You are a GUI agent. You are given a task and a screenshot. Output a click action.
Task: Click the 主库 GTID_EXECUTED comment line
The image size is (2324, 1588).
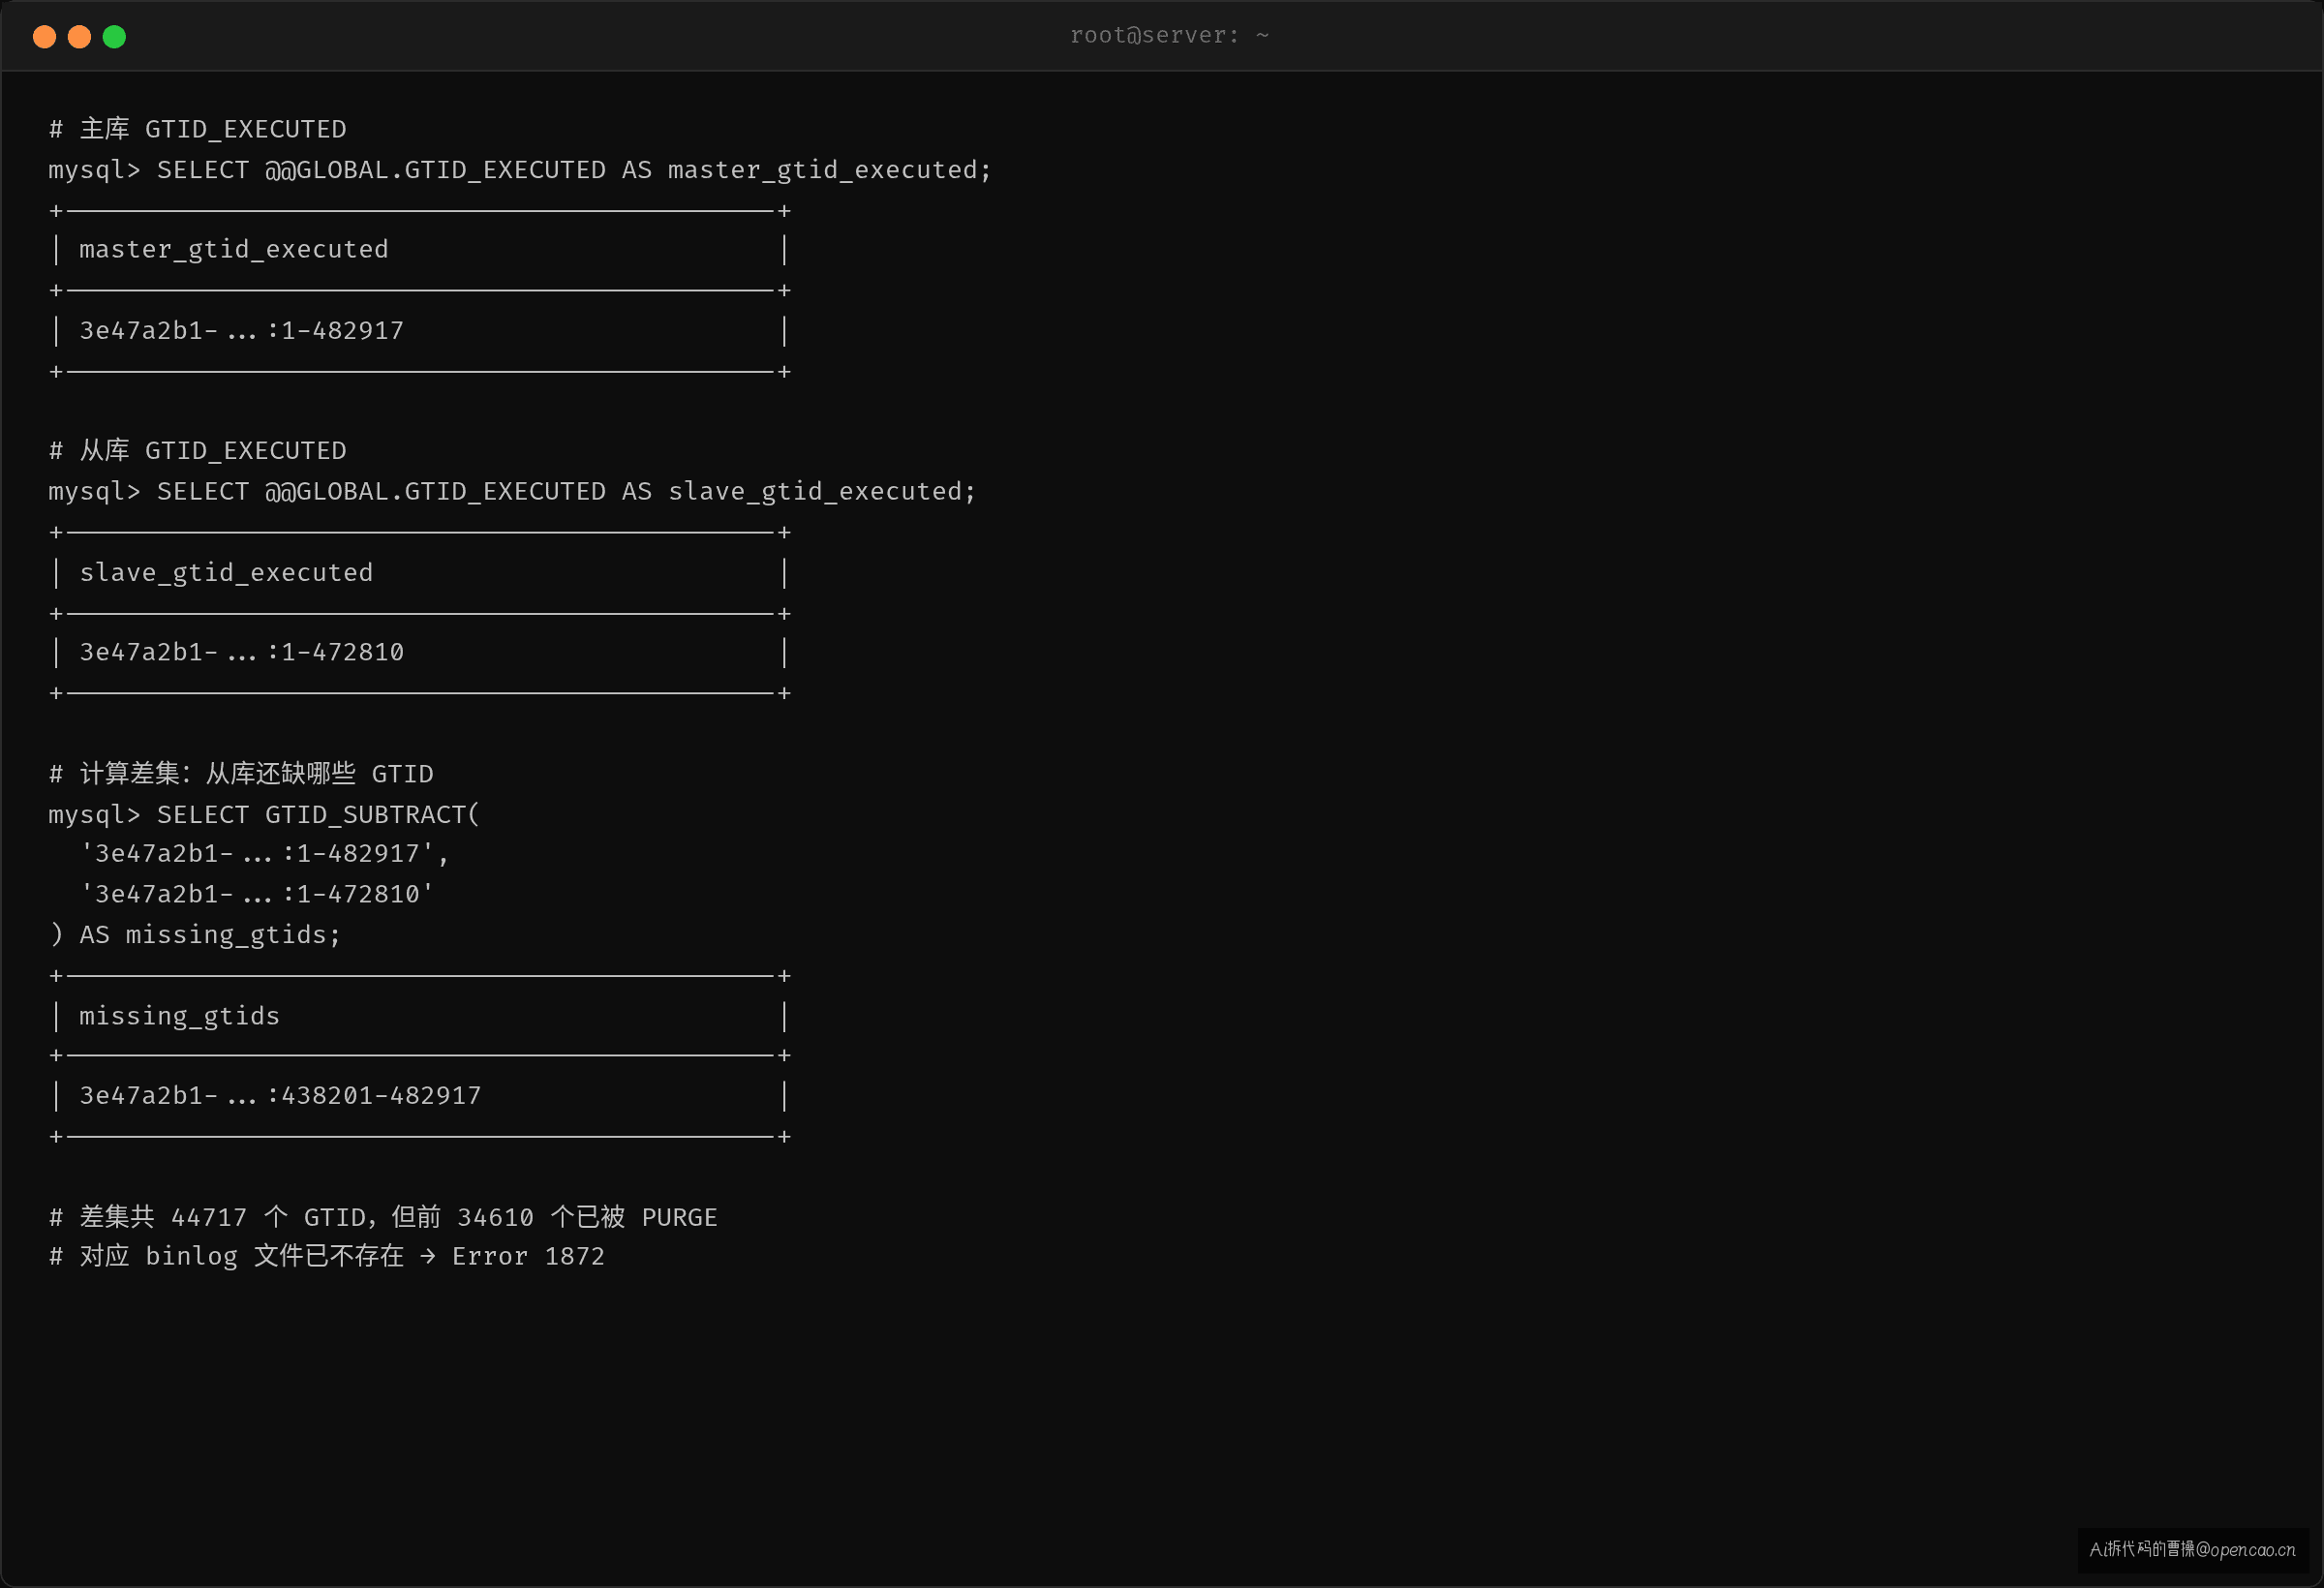198,129
